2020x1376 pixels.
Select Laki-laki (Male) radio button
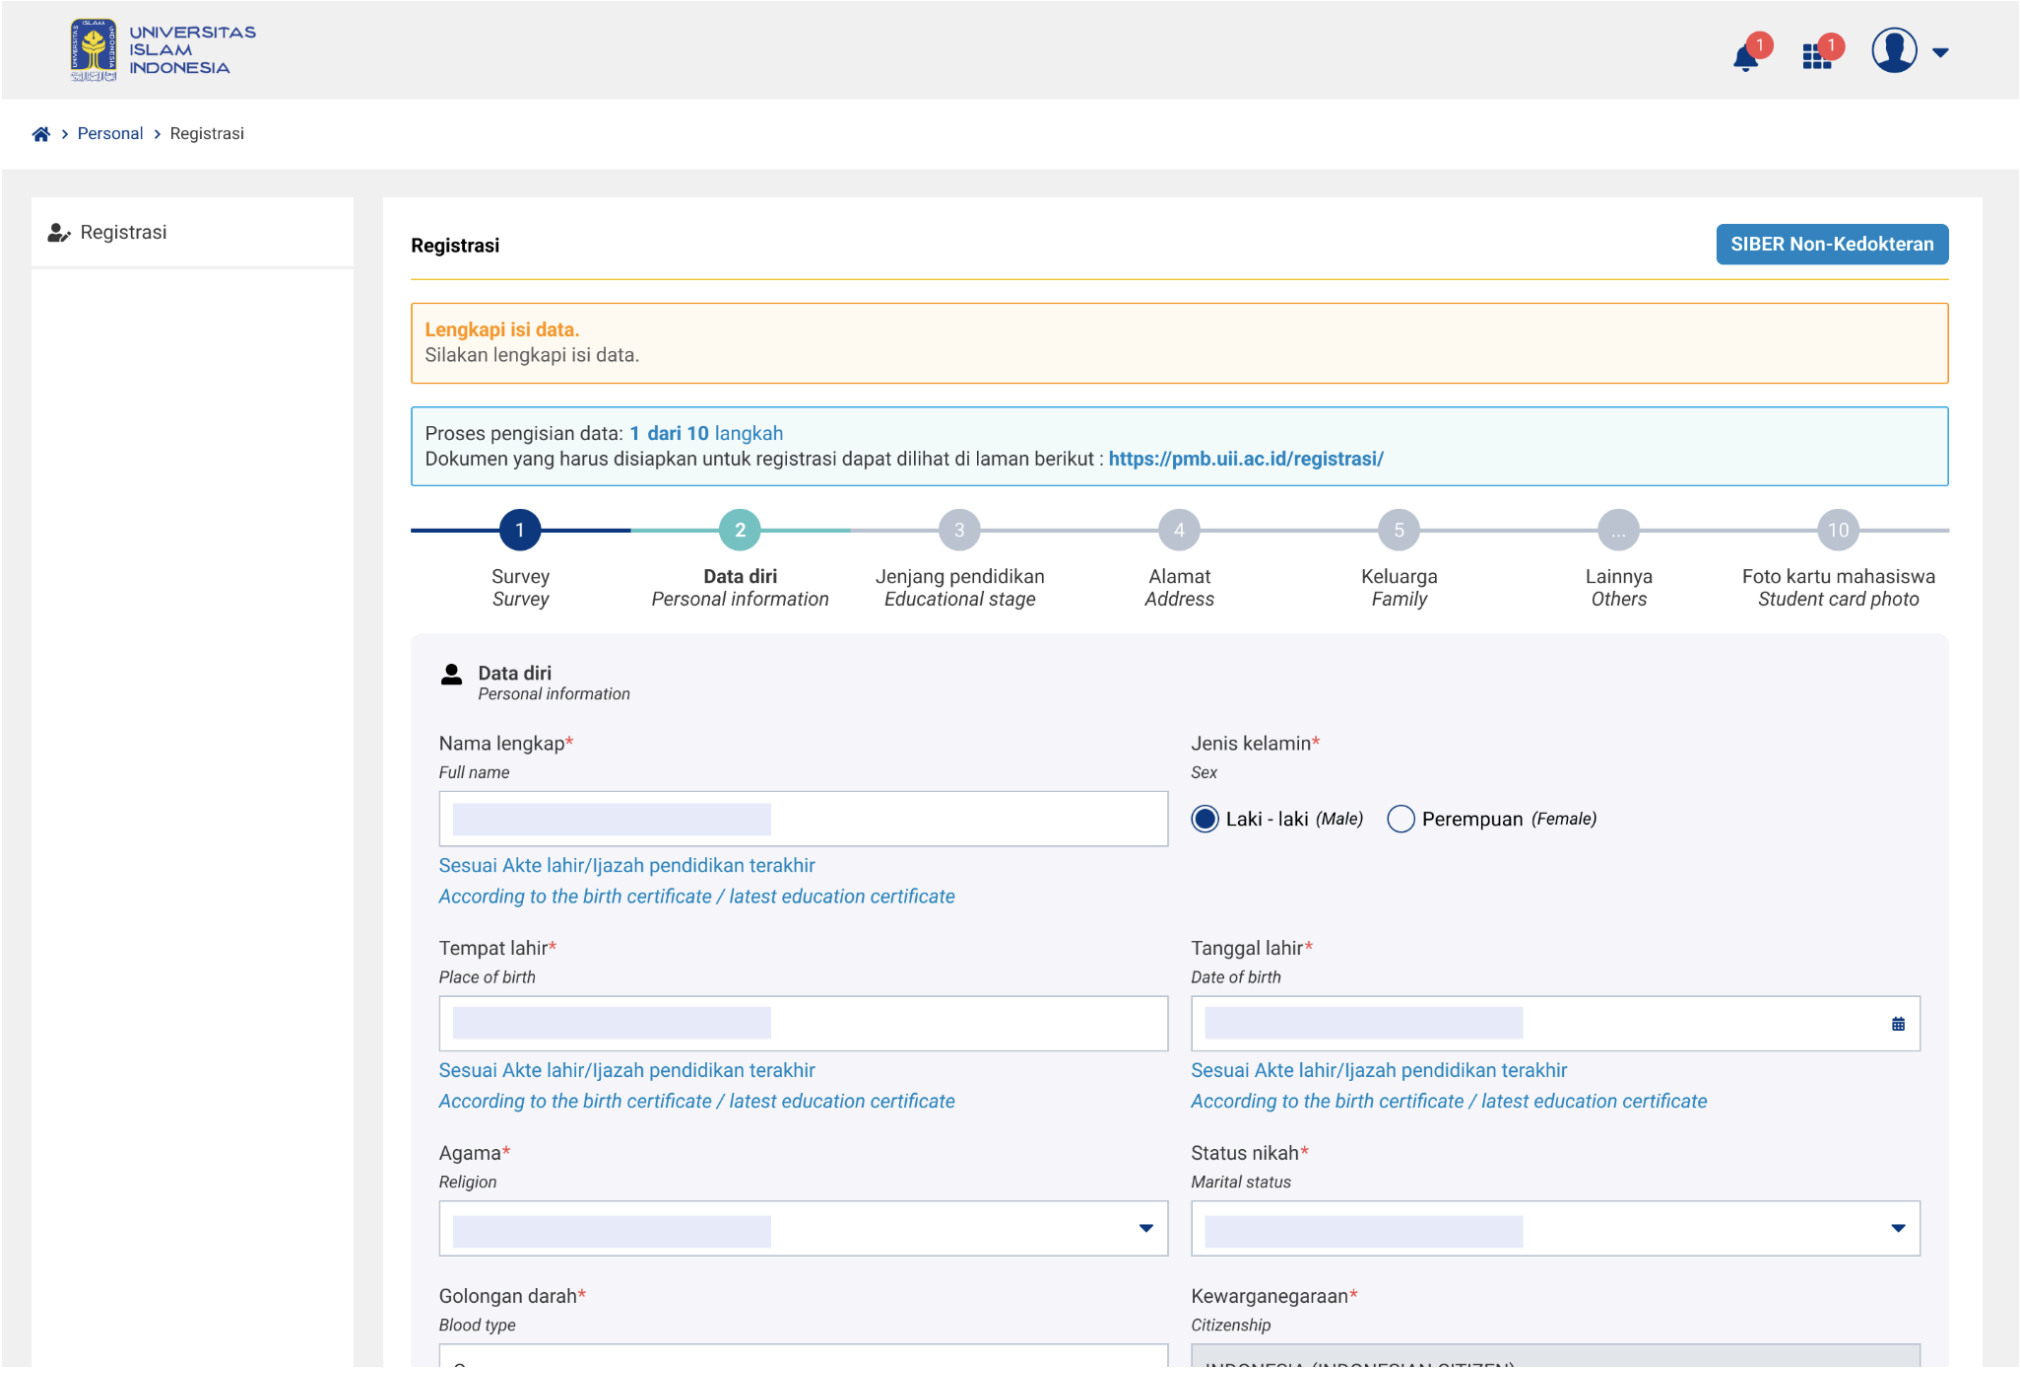[1205, 819]
